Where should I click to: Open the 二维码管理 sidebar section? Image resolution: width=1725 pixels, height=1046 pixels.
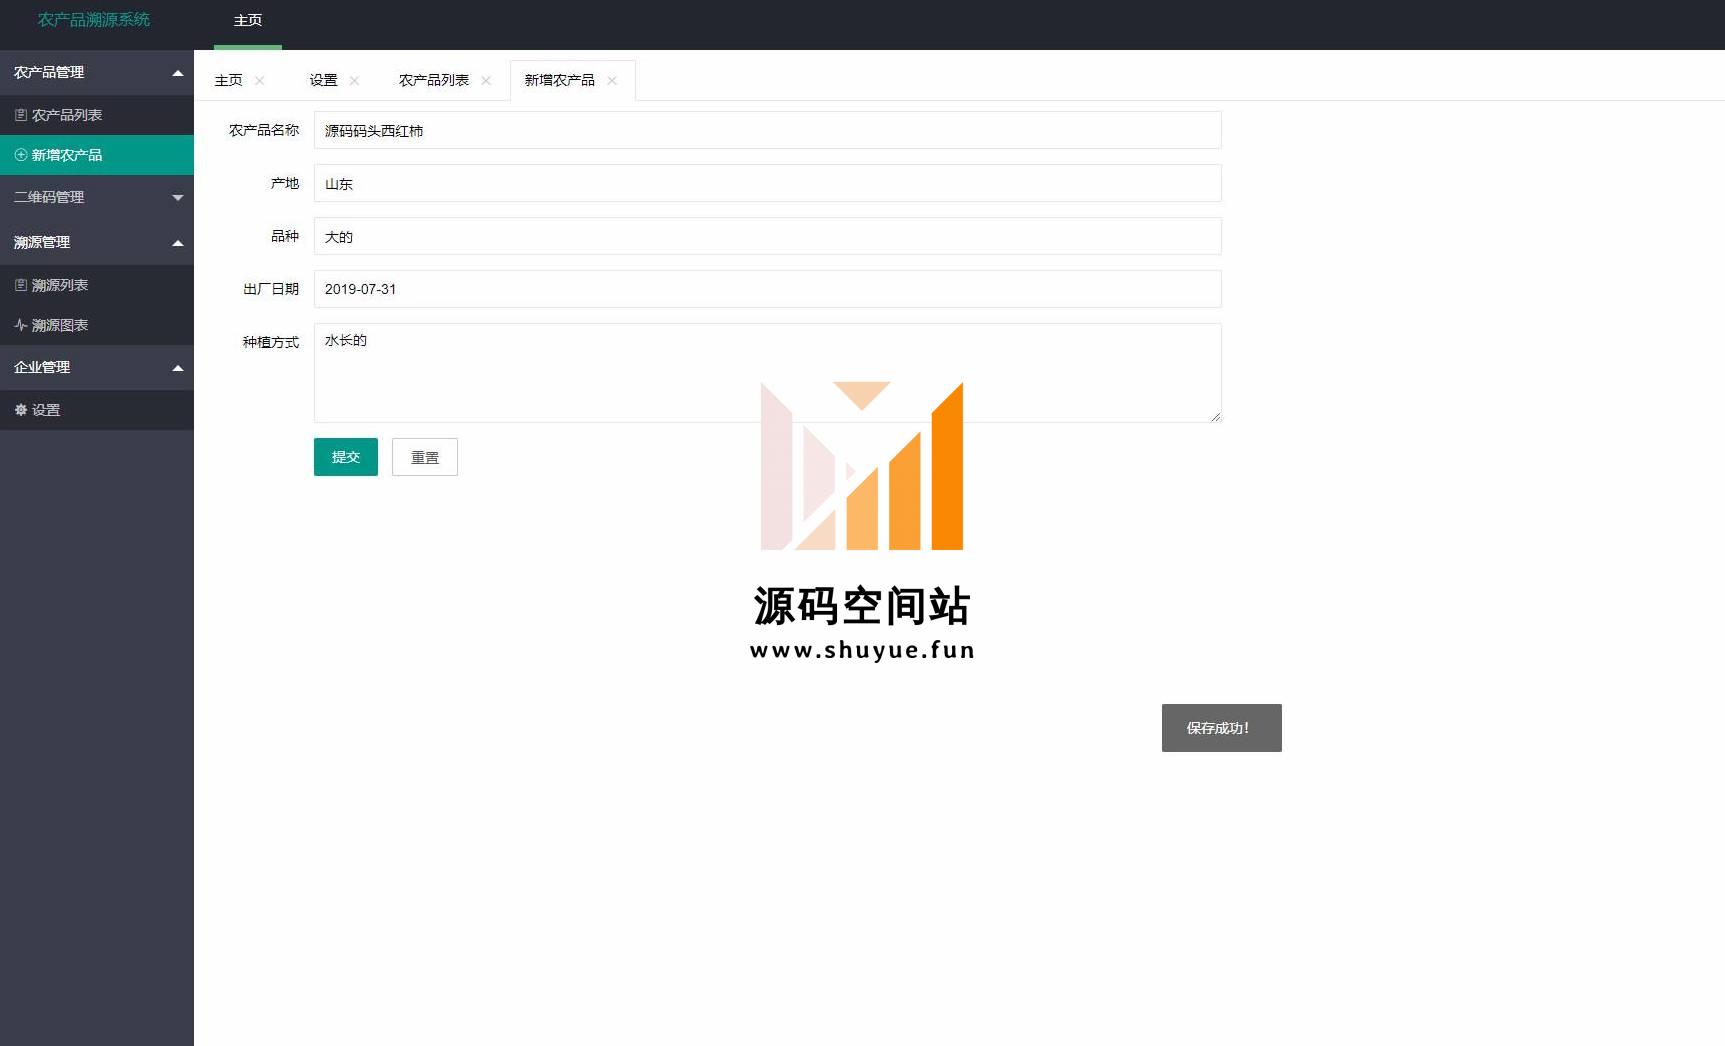click(97, 197)
